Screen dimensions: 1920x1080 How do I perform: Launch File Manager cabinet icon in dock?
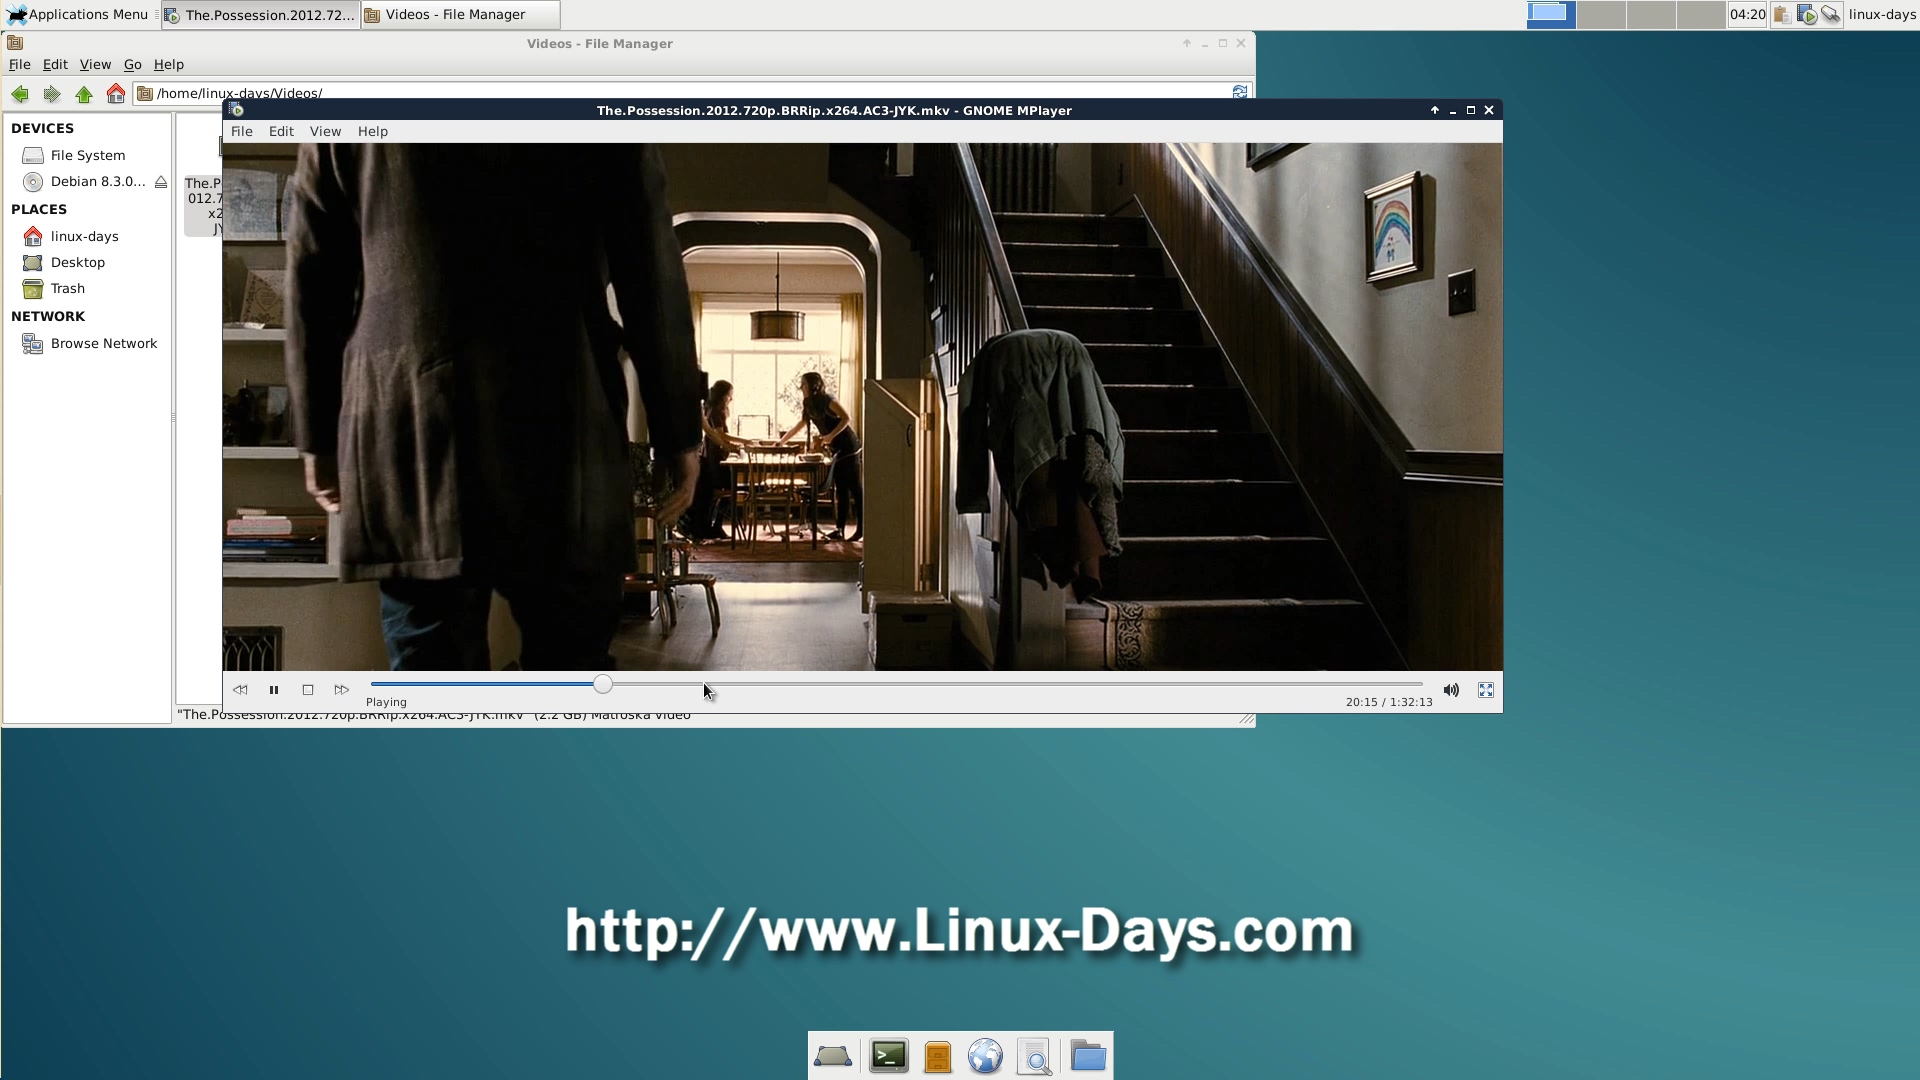(937, 1056)
